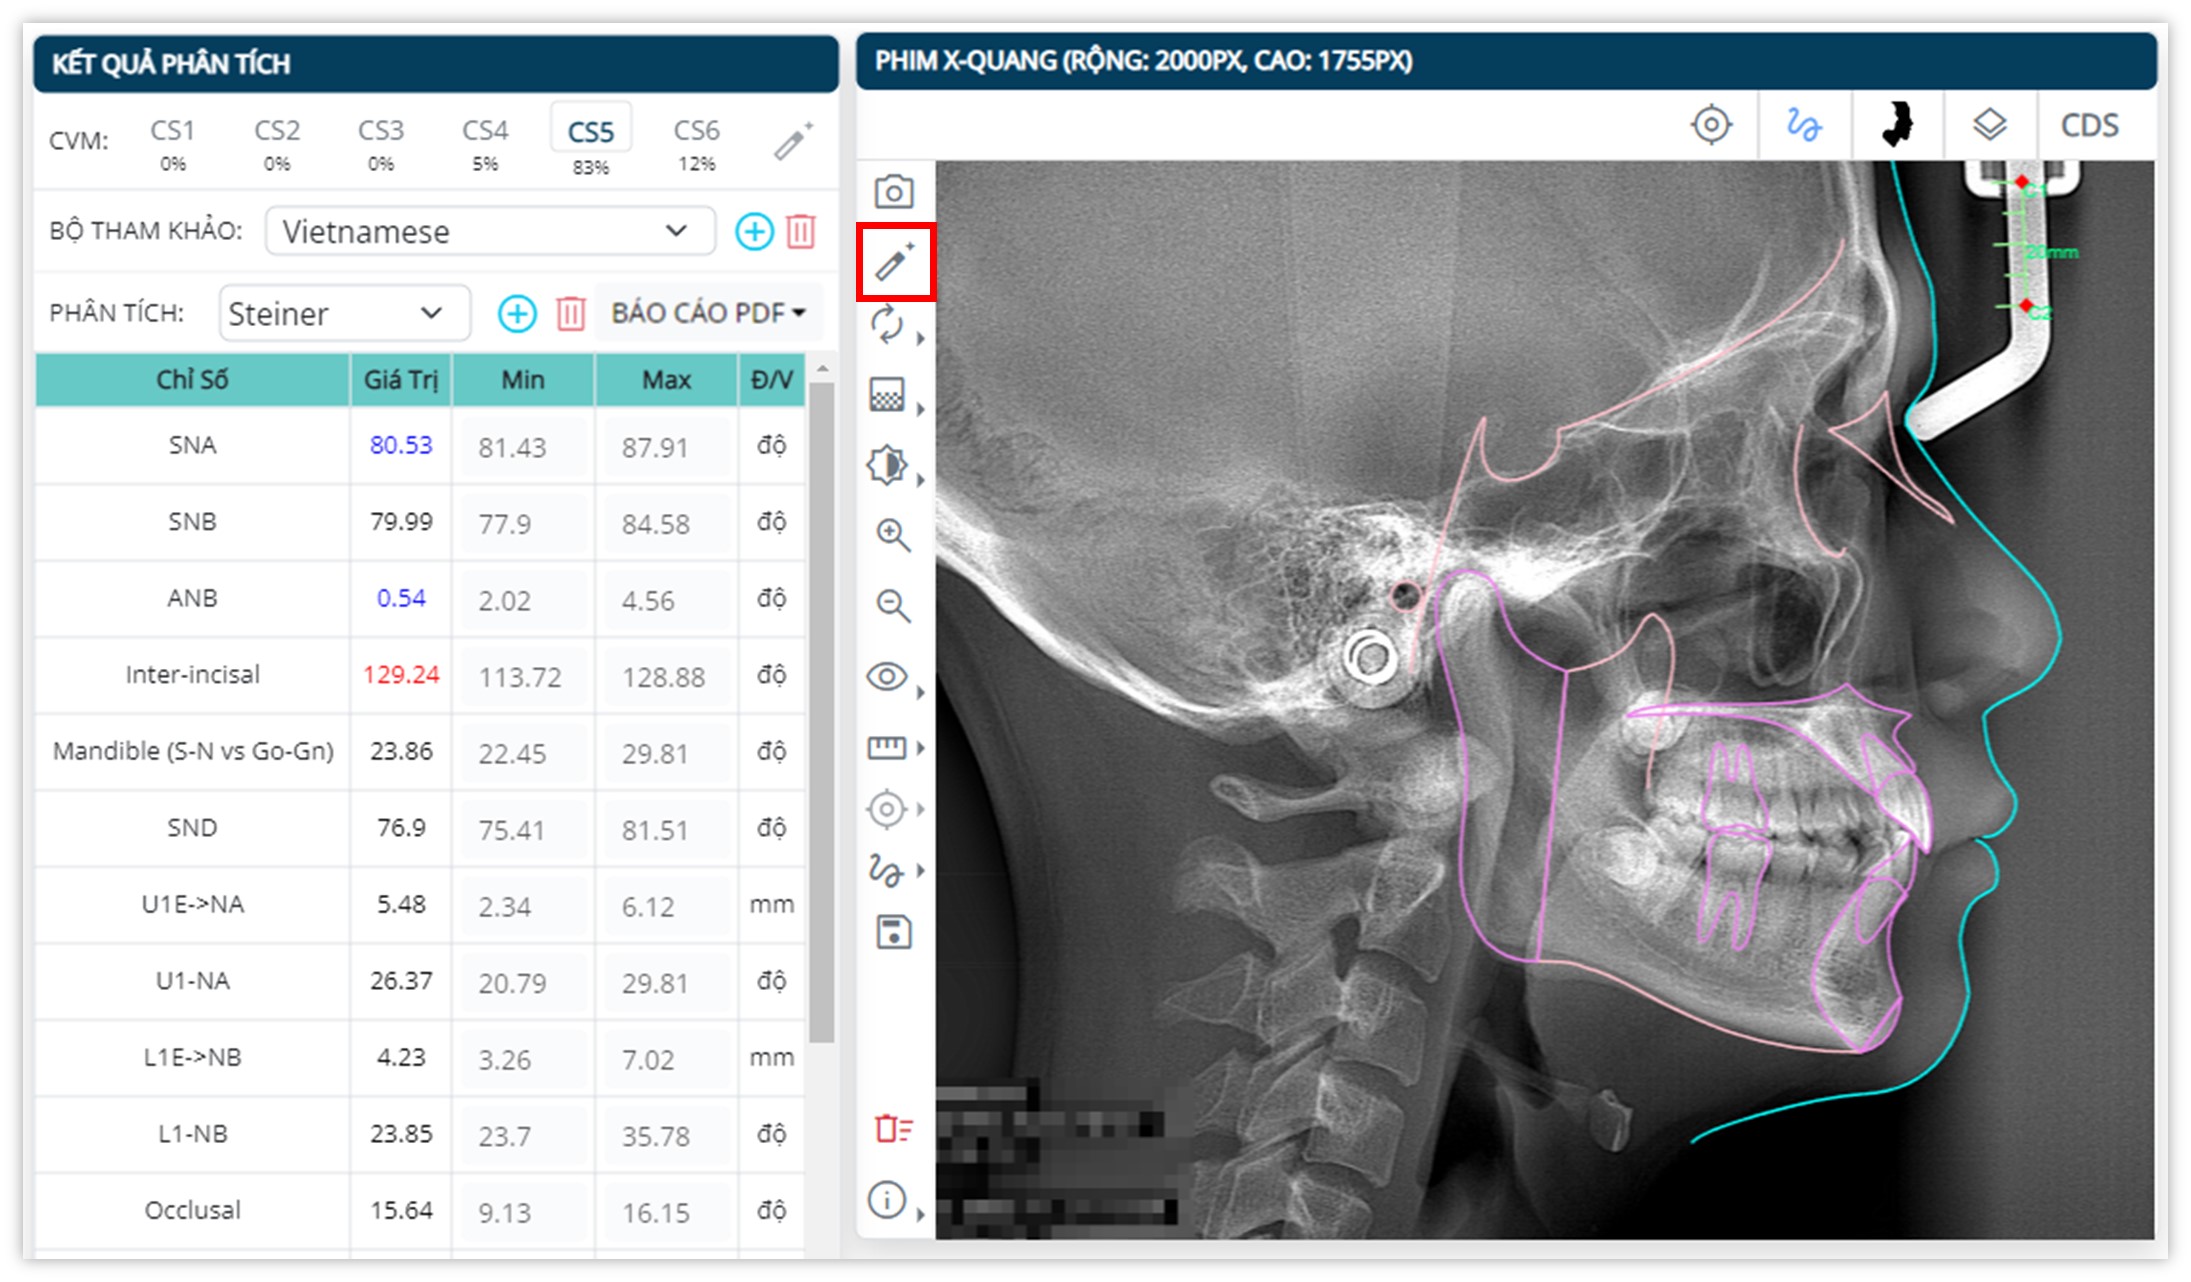Click the Chỉ Số column header
Screen dimensions: 2191x1282
tap(192, 380)
